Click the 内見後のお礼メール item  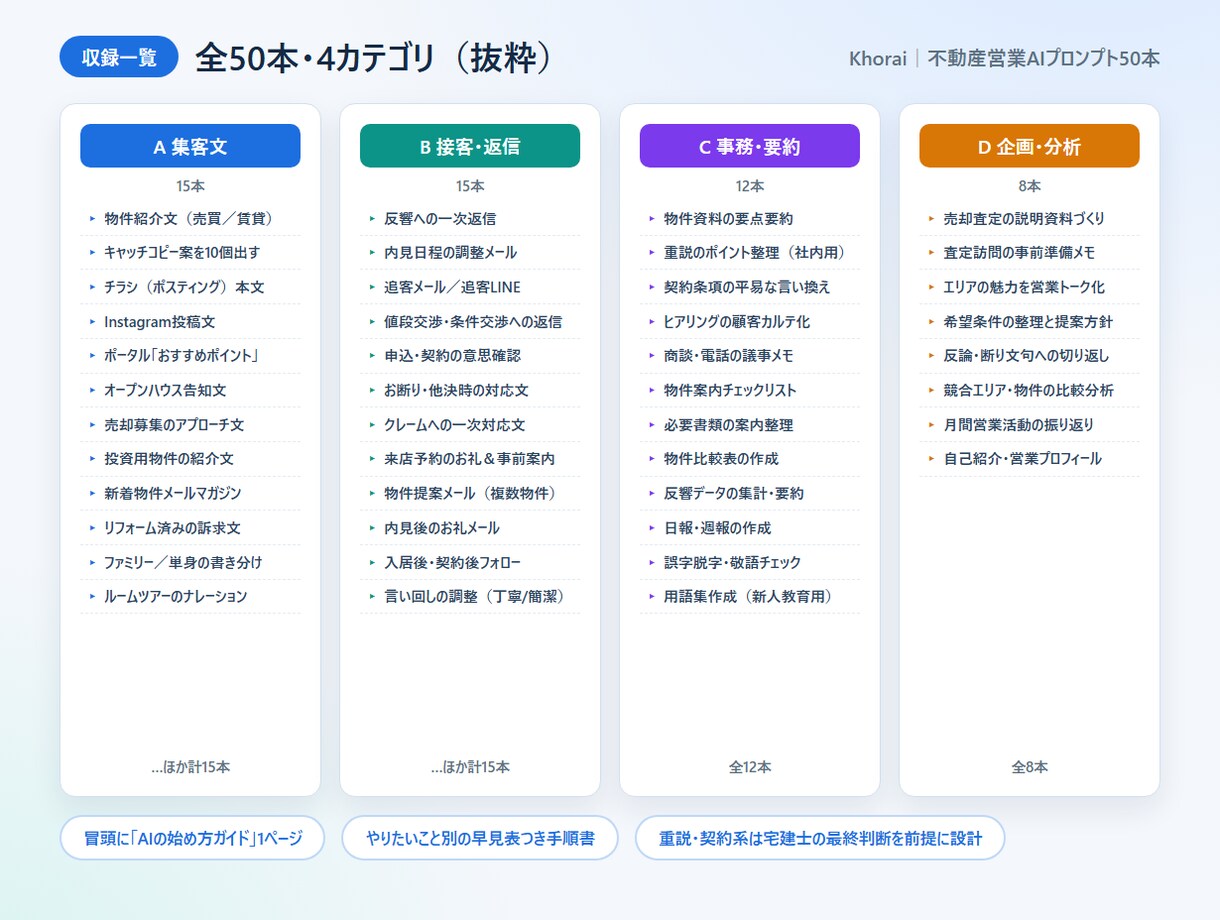(x=470, y=528)
